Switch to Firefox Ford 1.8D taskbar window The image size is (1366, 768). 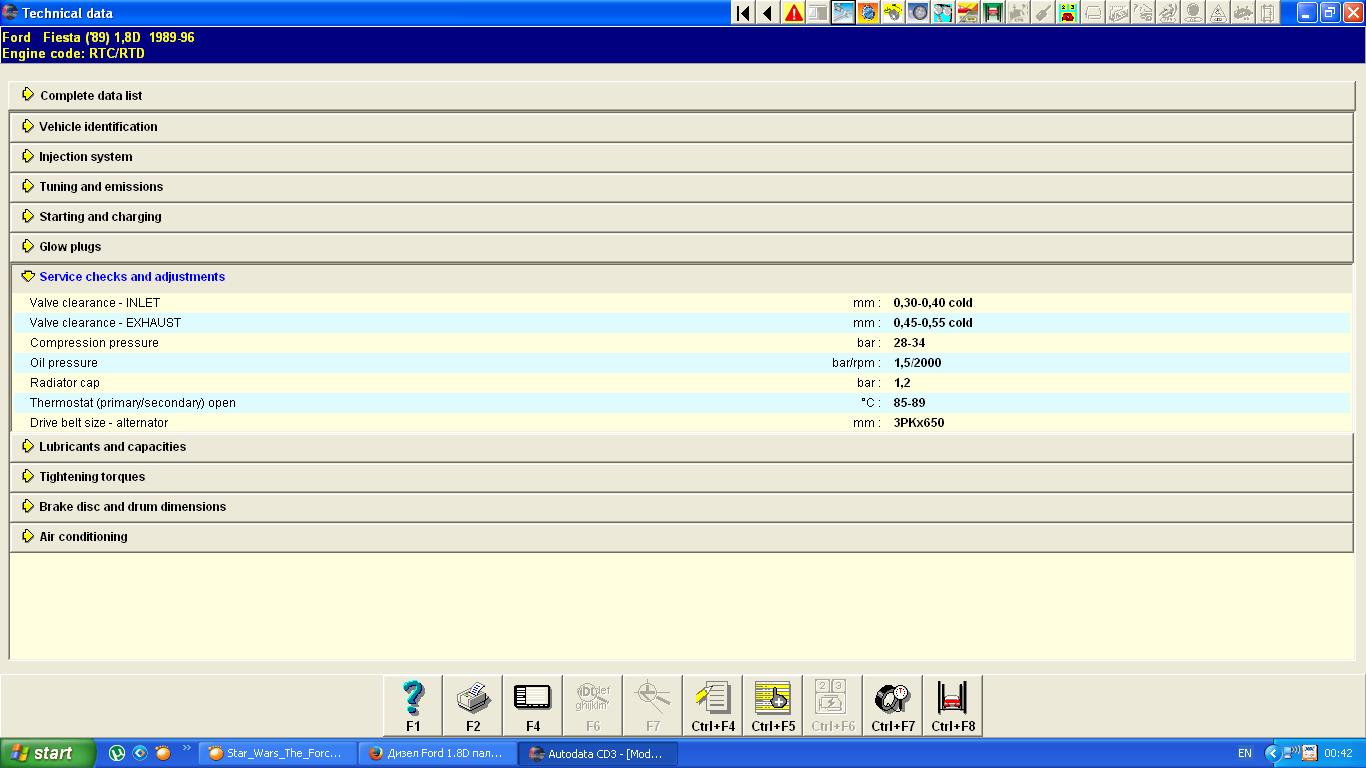(x=437, y=754)
